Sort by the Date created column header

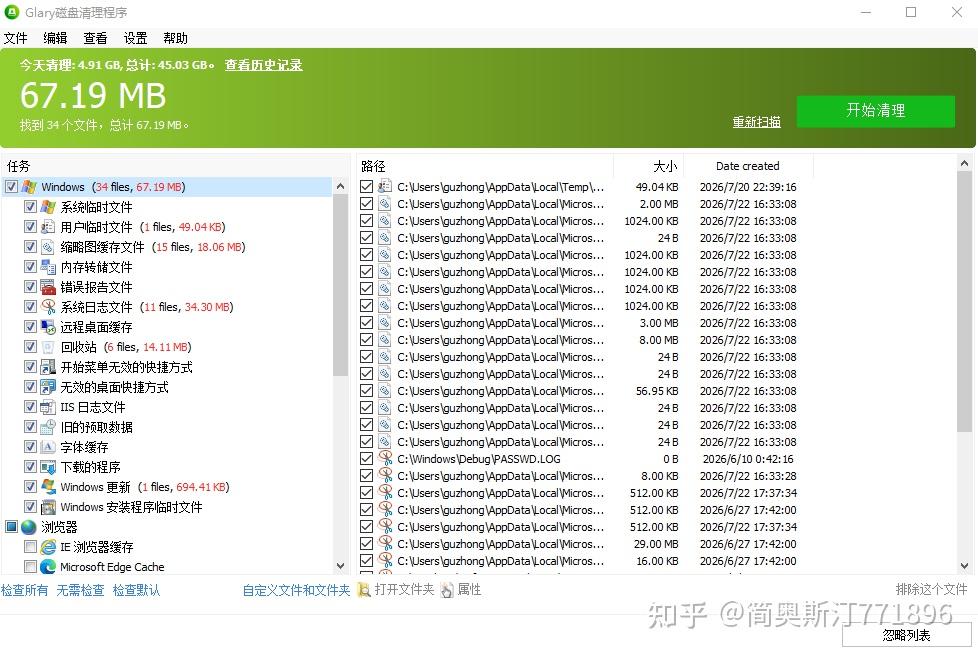click(x=748, y=166)
